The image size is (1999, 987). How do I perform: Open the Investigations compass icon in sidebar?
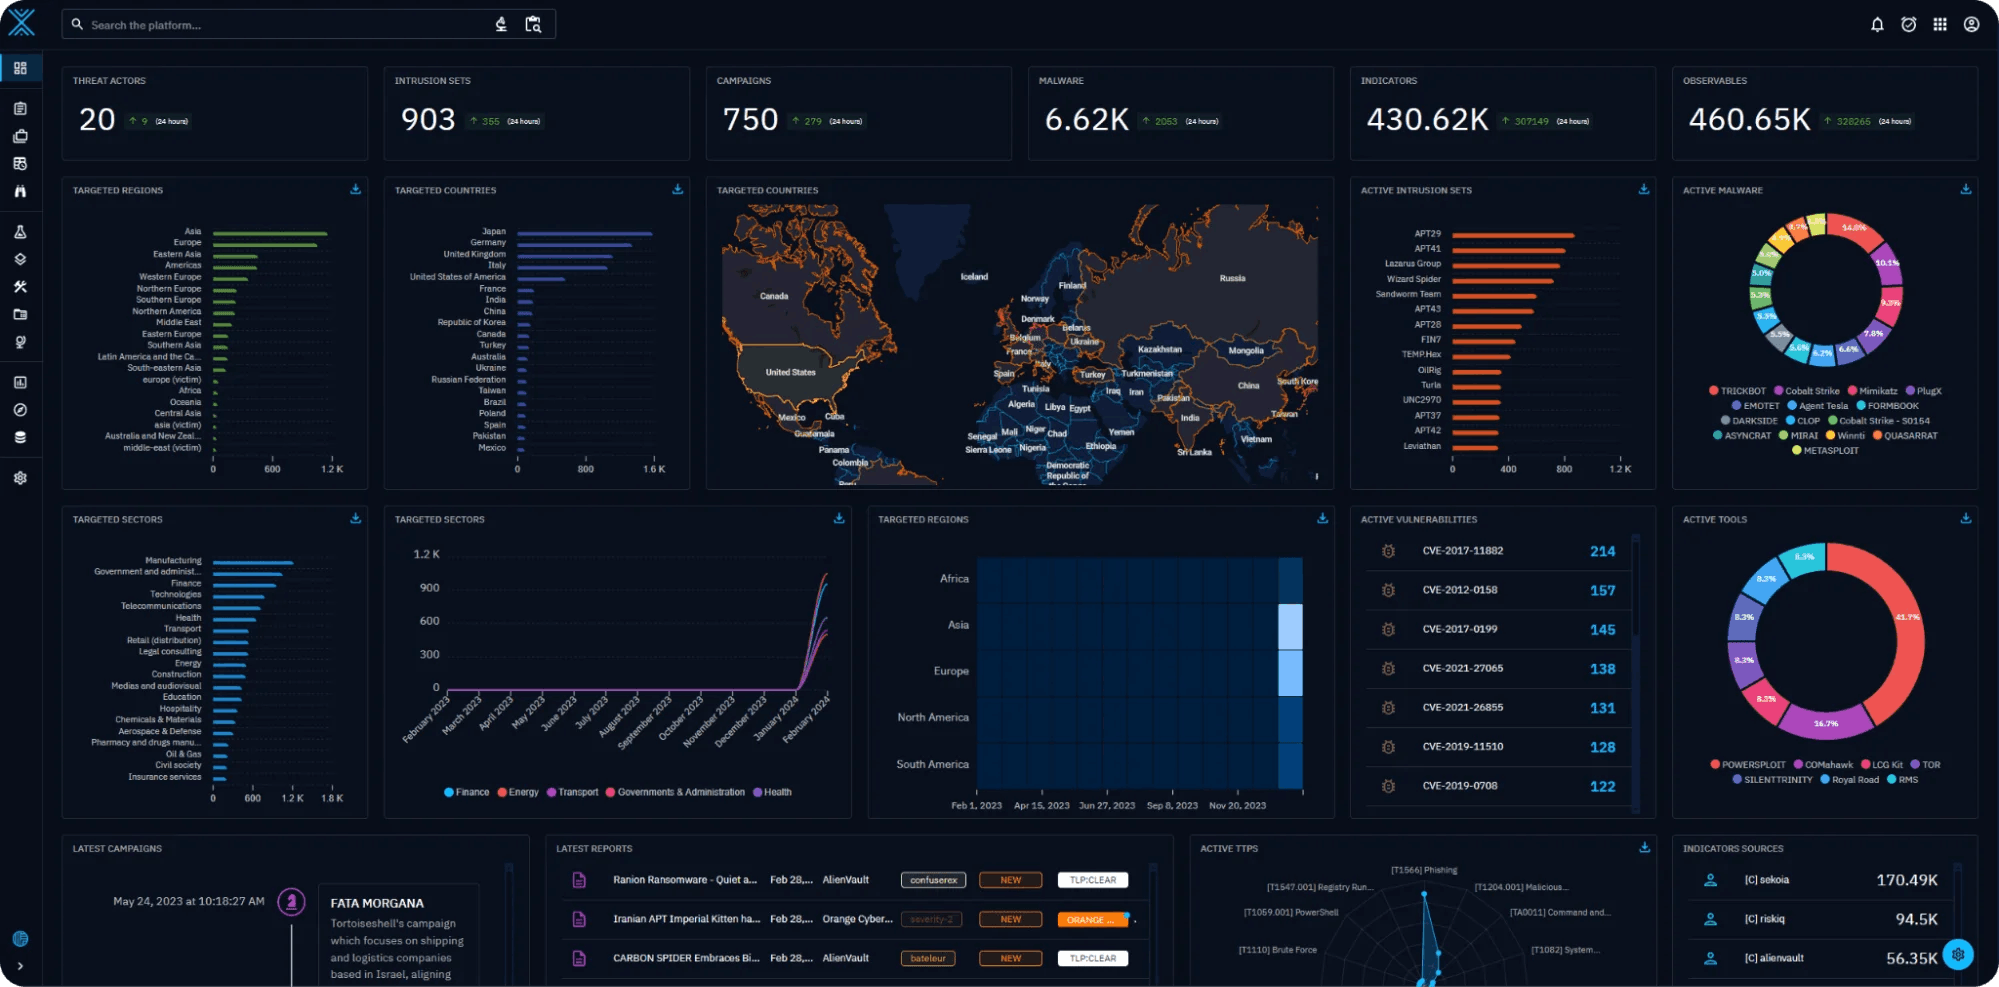coord(20,410)
